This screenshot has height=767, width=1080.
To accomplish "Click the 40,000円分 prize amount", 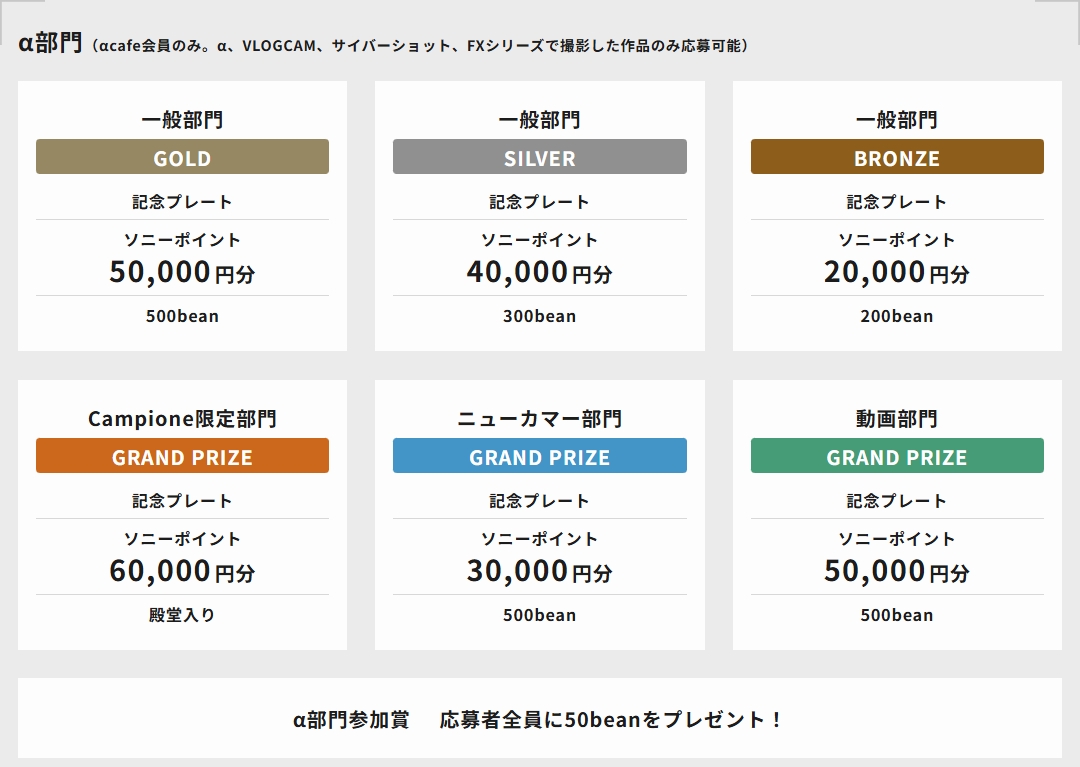I will tap(539, 272).
